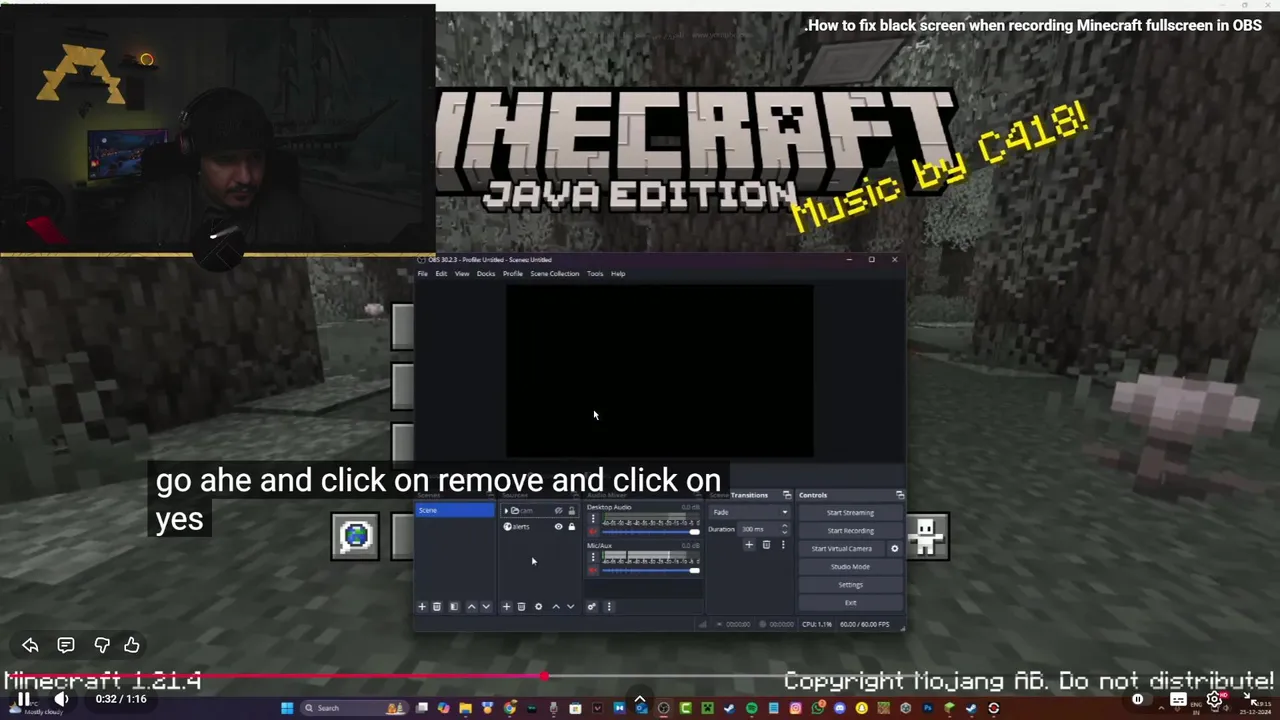Toggle the lock on the cam source
This screenshot has height=720, width=1280.
pos(572,511)
